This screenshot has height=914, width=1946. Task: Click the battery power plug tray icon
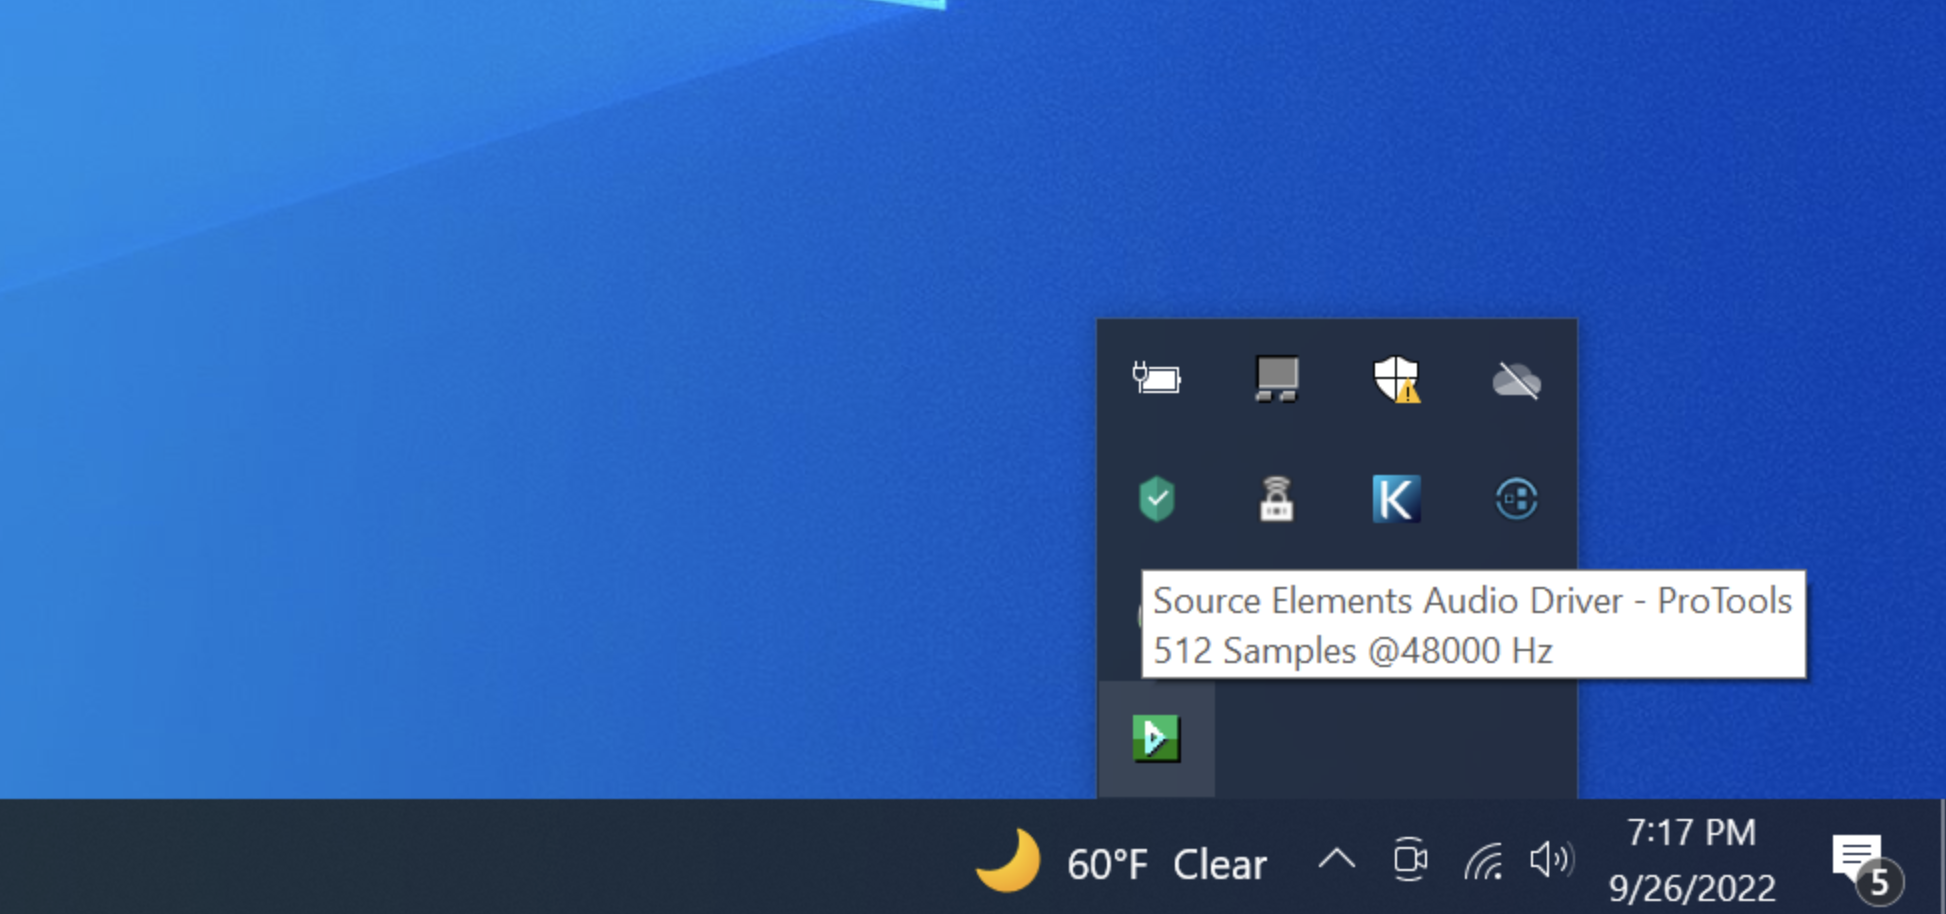pyautogui.click(x=1156, y=379)
